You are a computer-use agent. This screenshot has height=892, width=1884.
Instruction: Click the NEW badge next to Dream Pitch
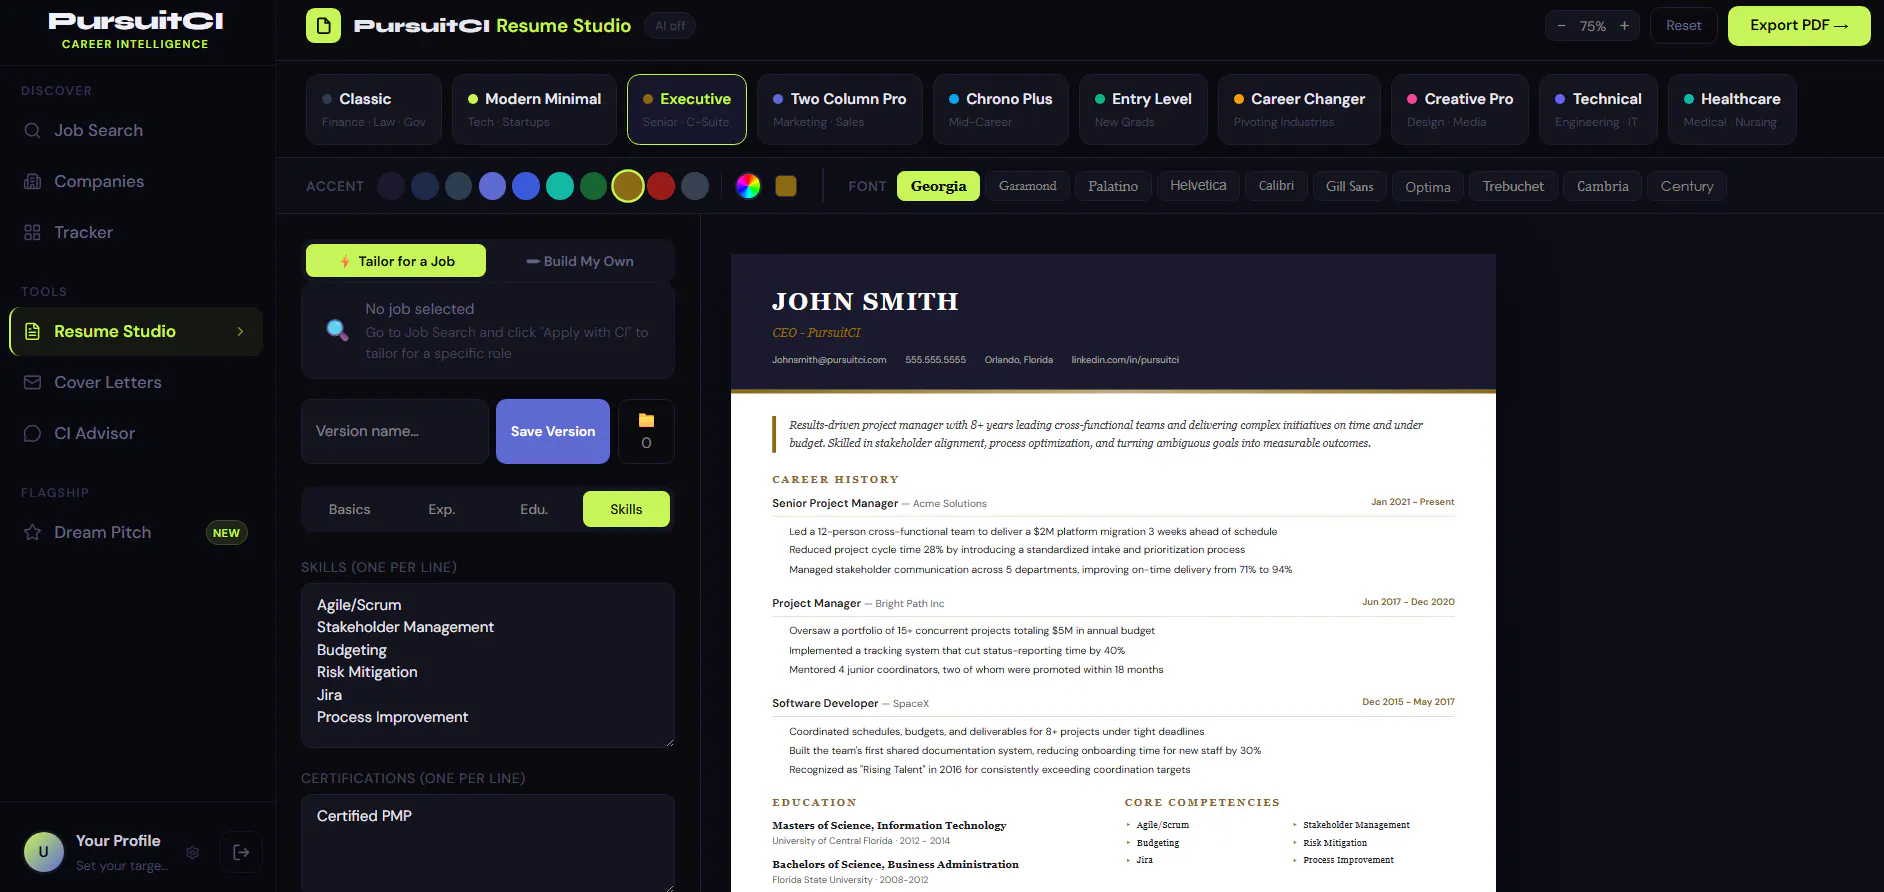click(x=226, y=533)
